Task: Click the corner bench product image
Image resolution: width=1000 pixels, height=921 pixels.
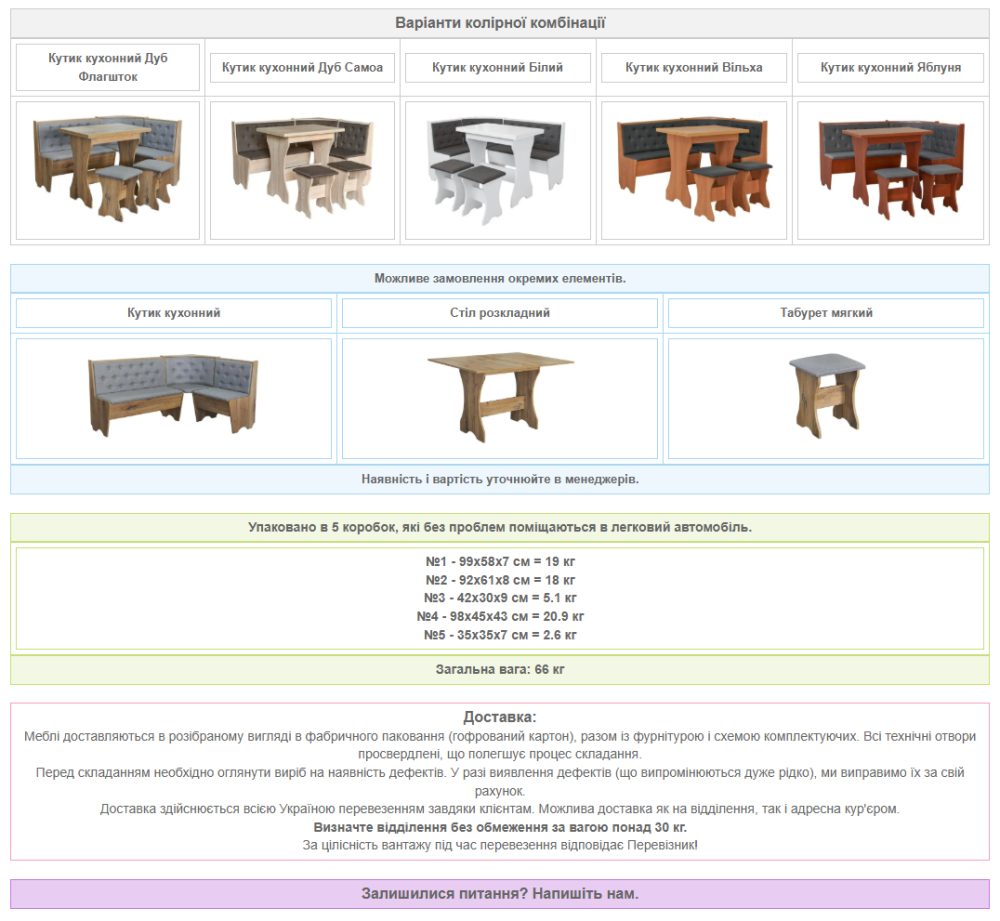Action: pyautogui.click(x=173, y=397)
